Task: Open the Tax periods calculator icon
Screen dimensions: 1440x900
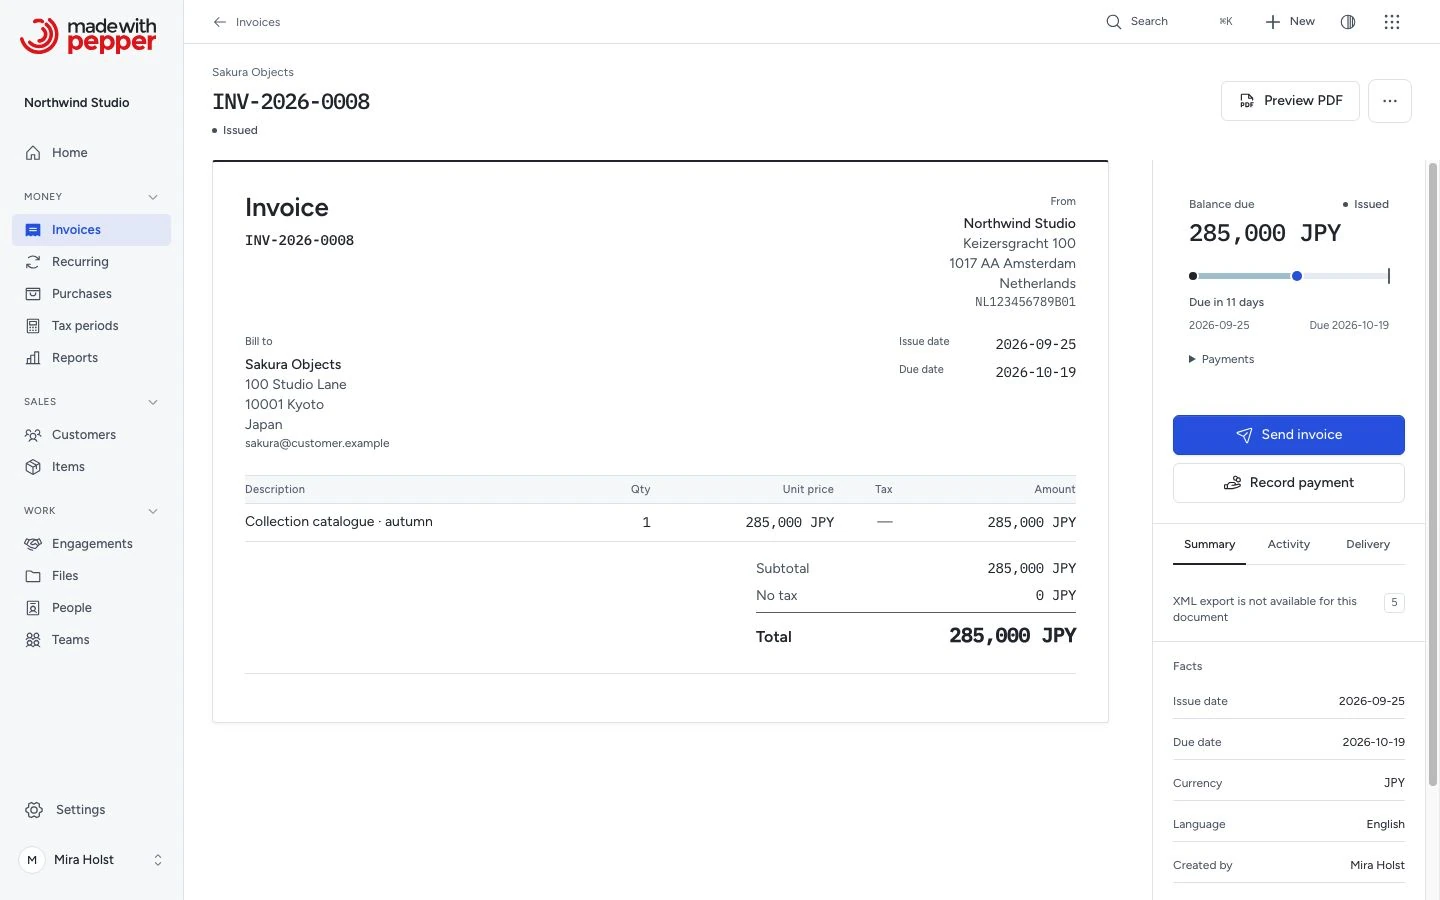Action: (33, 326)
